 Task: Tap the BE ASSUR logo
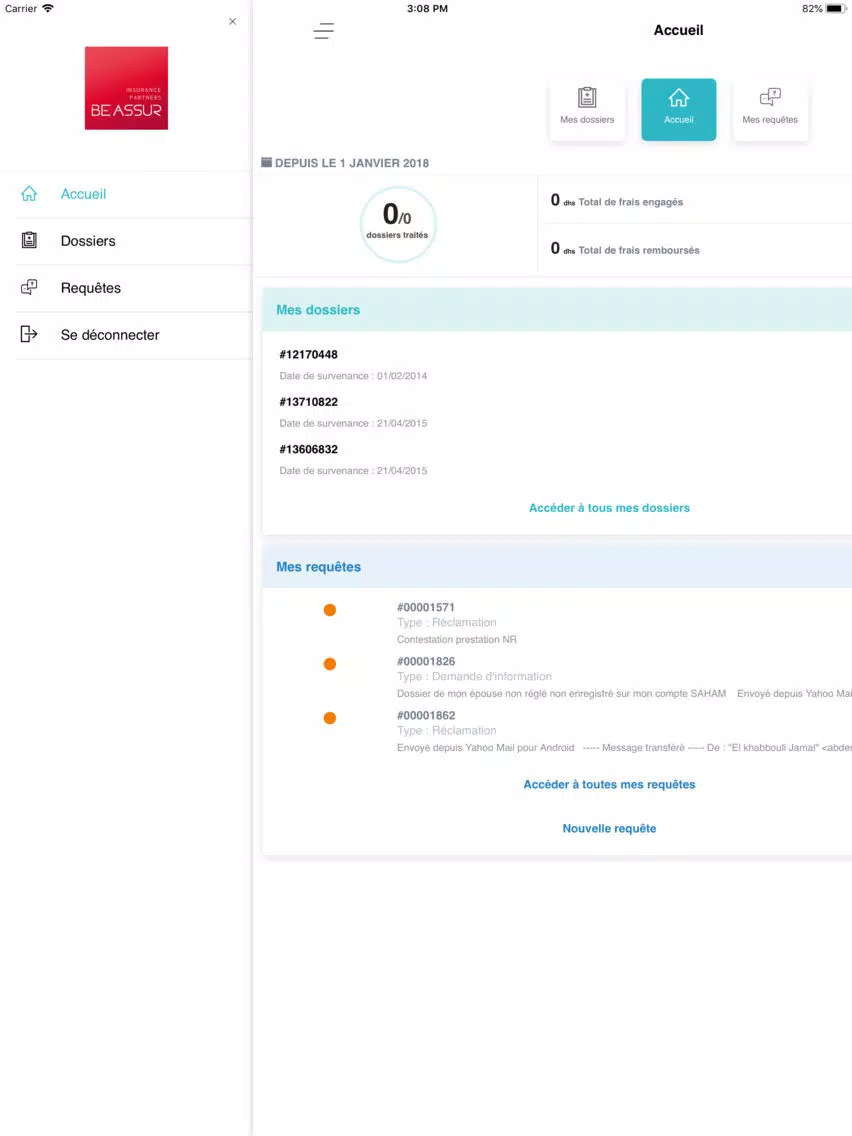coord(126,88)
